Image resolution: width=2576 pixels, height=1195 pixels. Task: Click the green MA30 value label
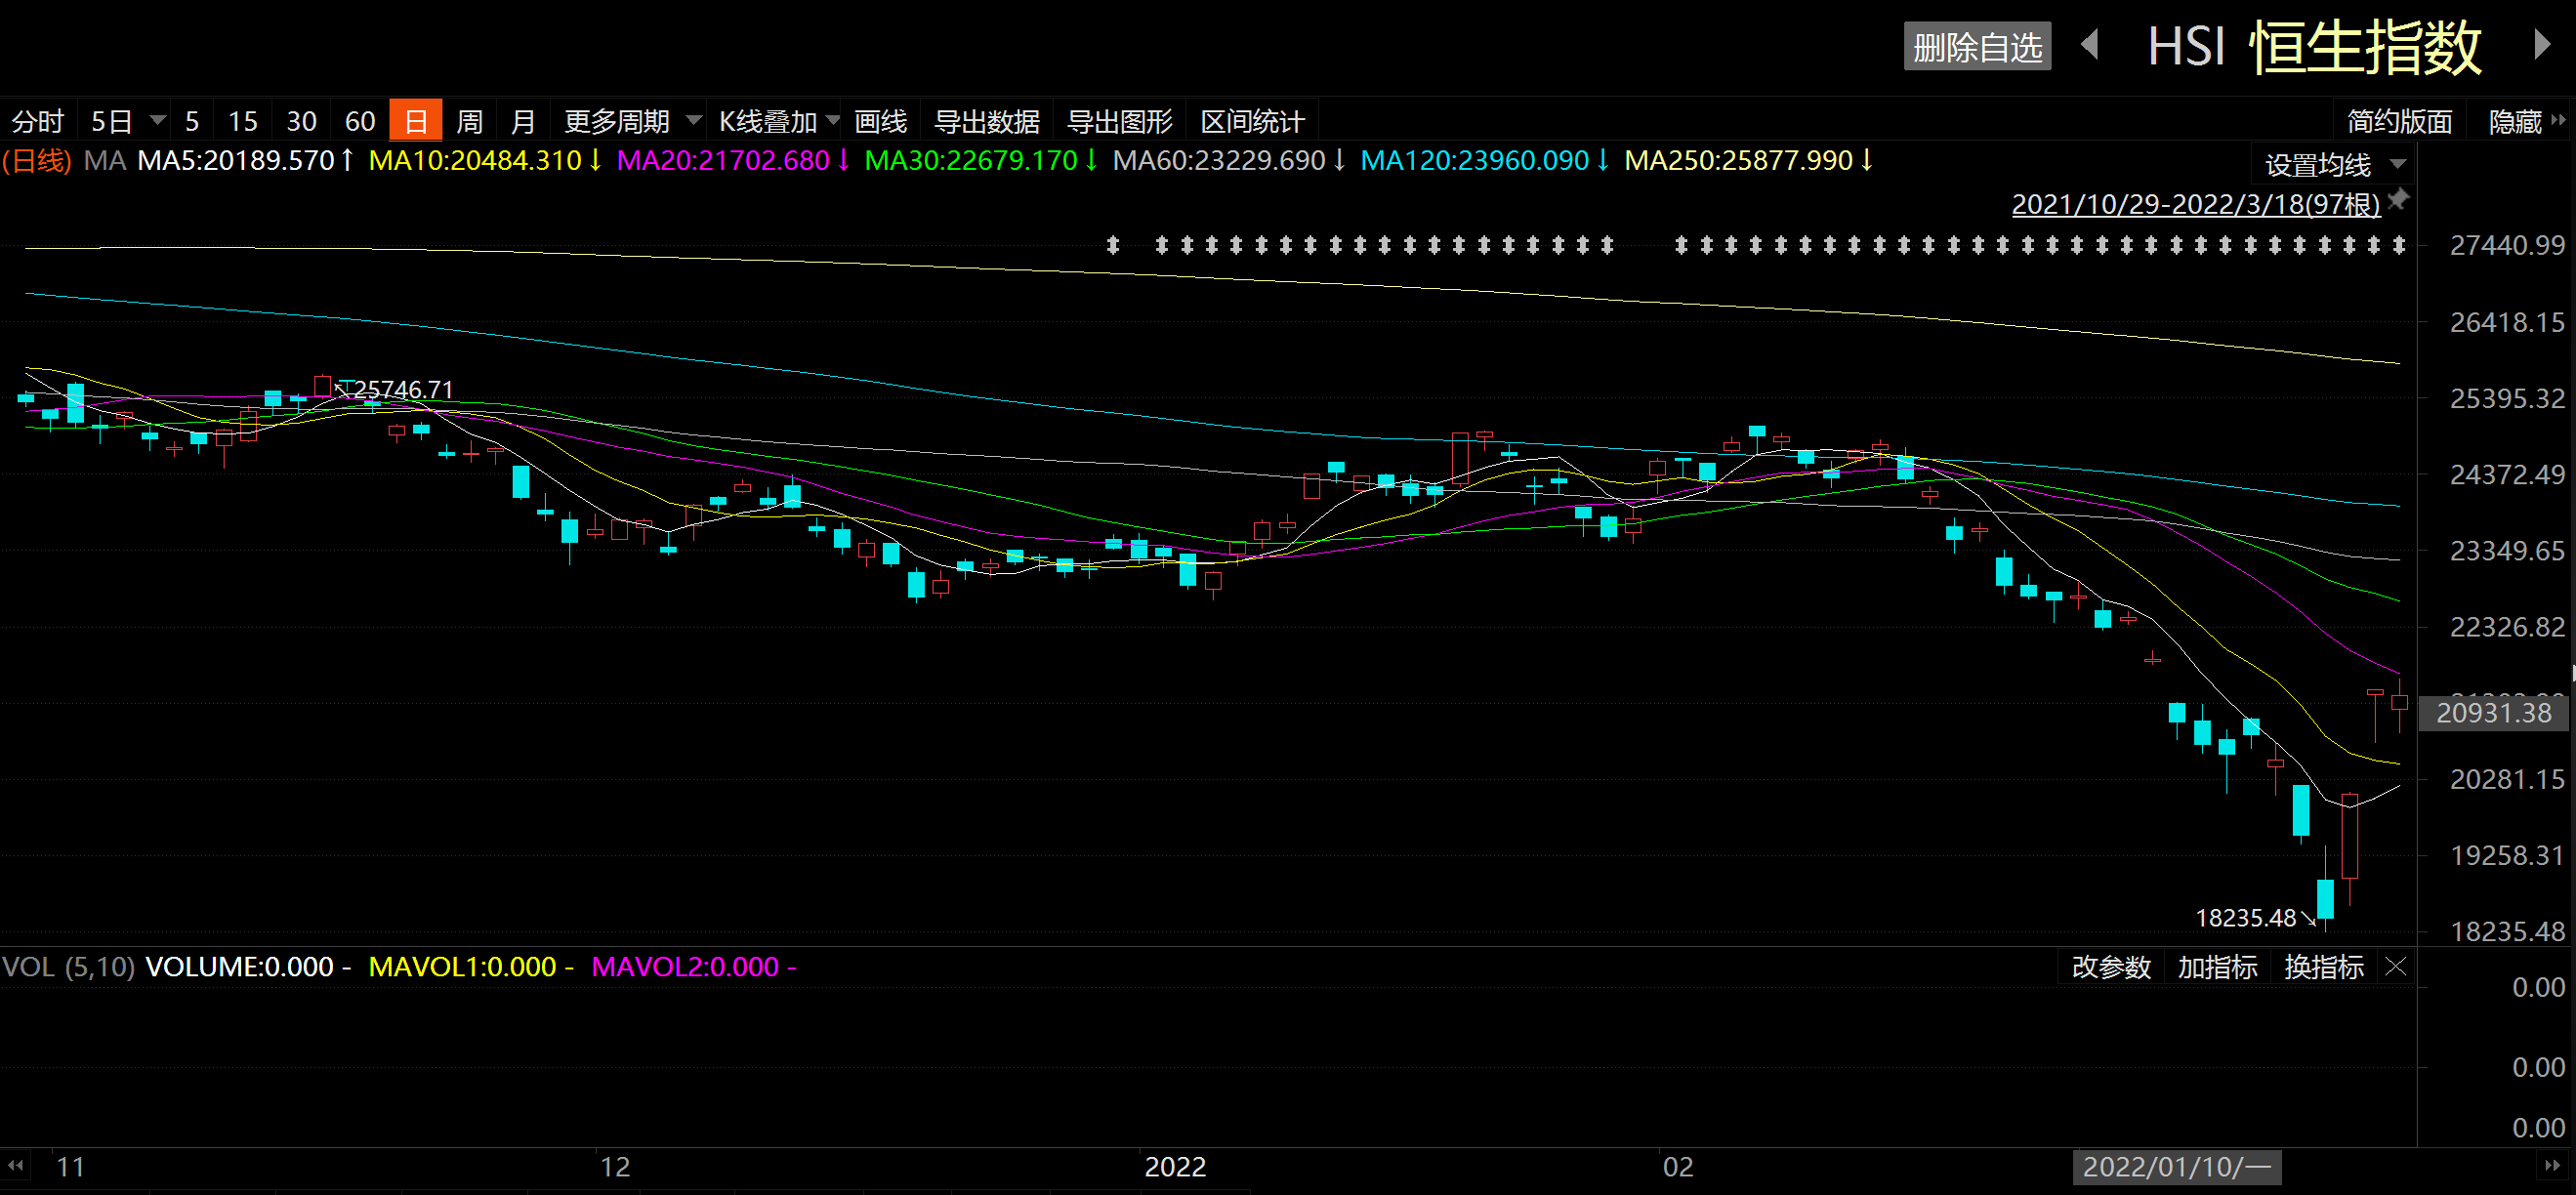click(x=982, y=160)
